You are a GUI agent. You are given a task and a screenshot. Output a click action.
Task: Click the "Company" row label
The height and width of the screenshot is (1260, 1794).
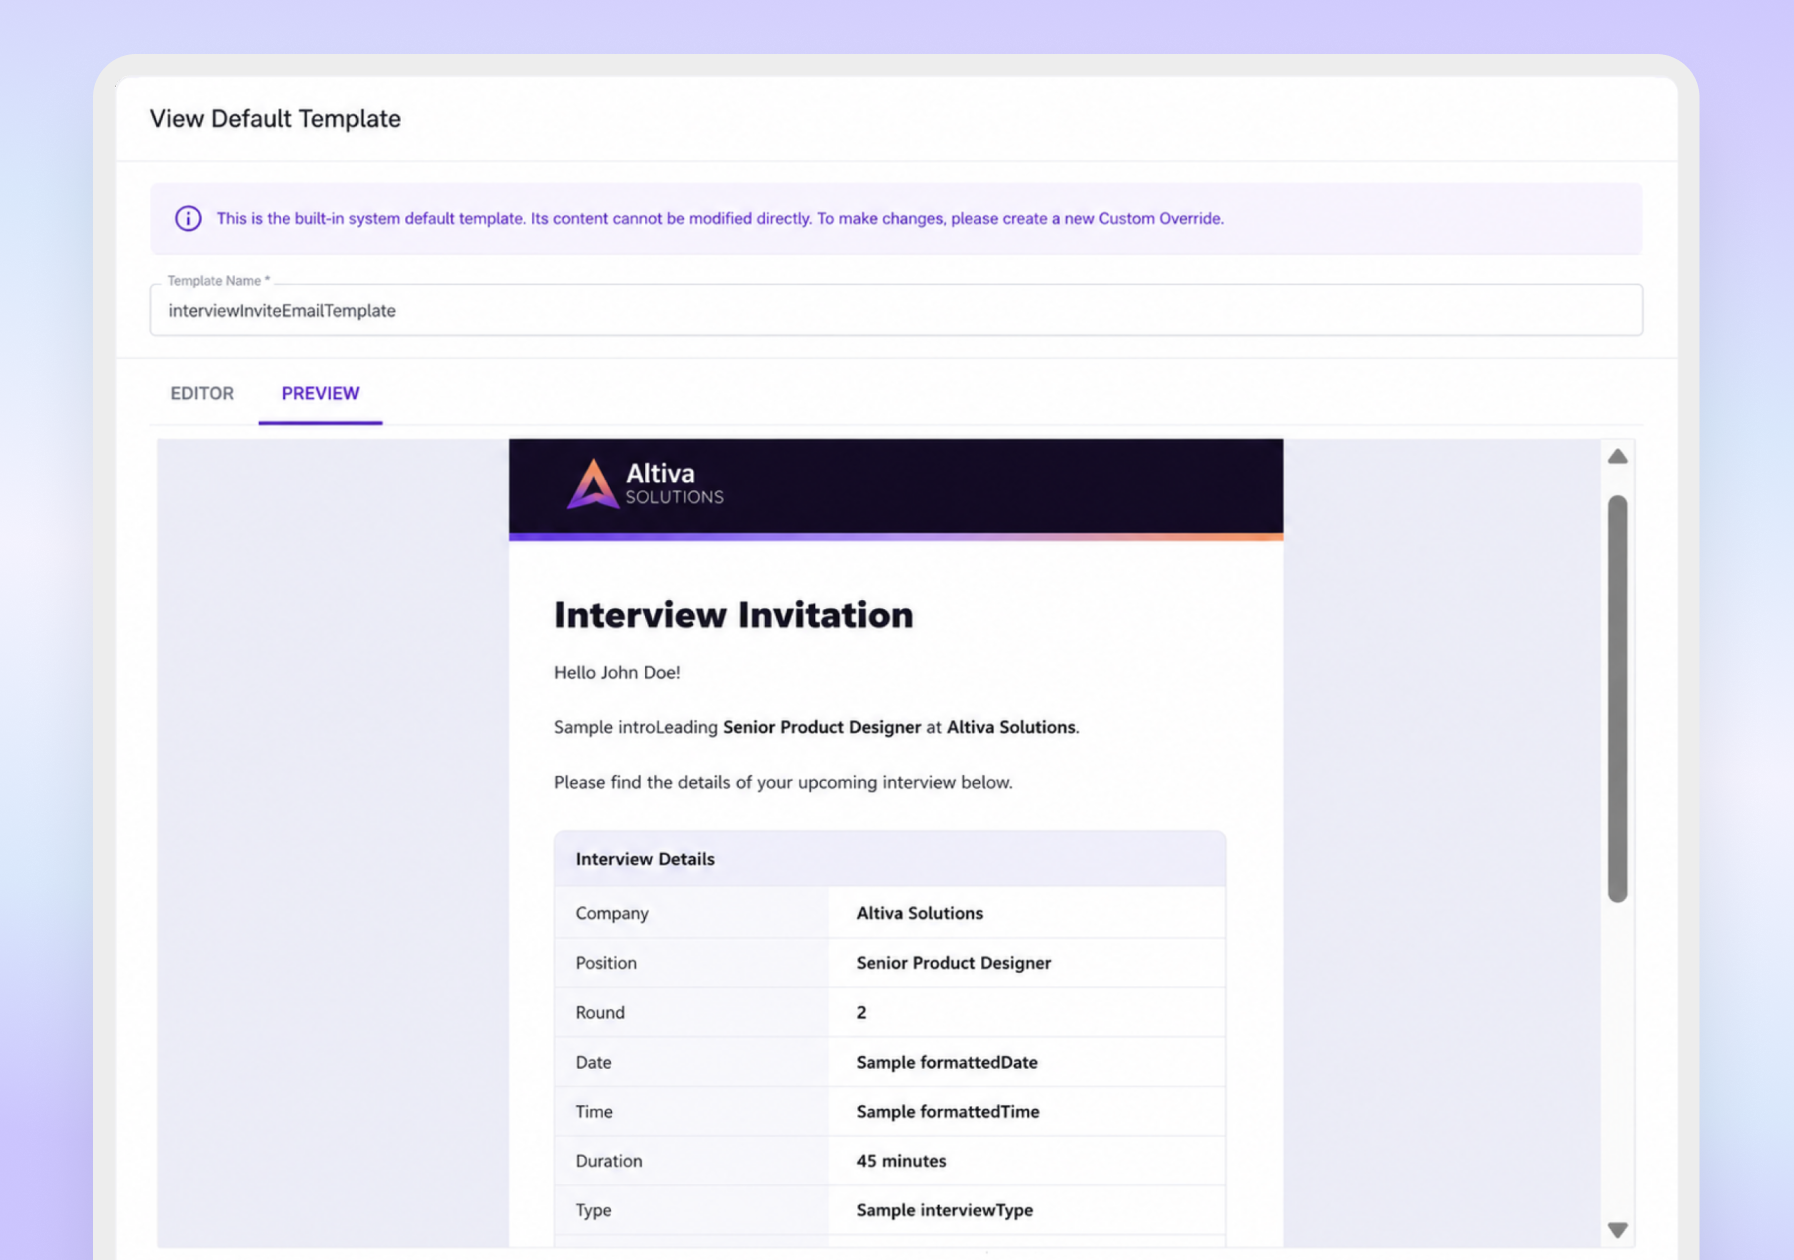coord(612,913)
